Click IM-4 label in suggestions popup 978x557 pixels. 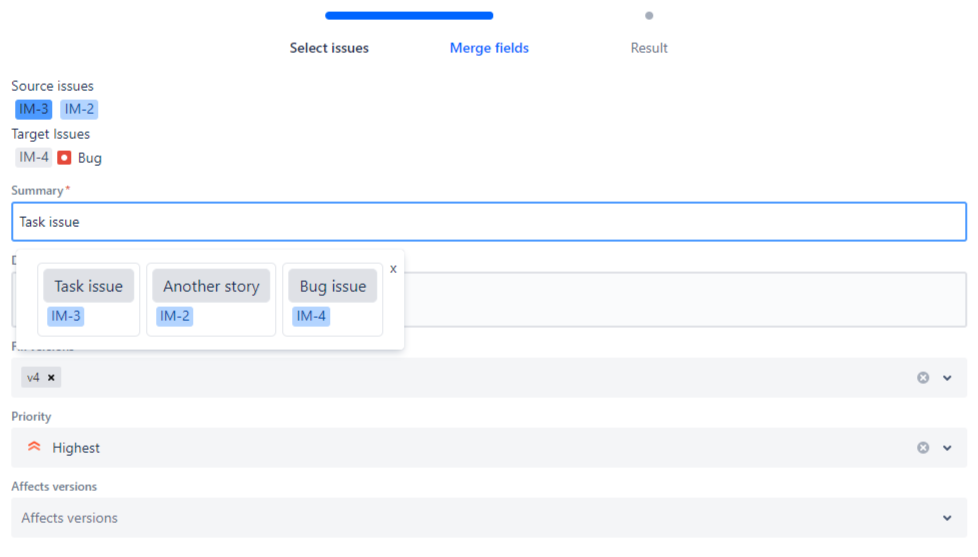311,316
